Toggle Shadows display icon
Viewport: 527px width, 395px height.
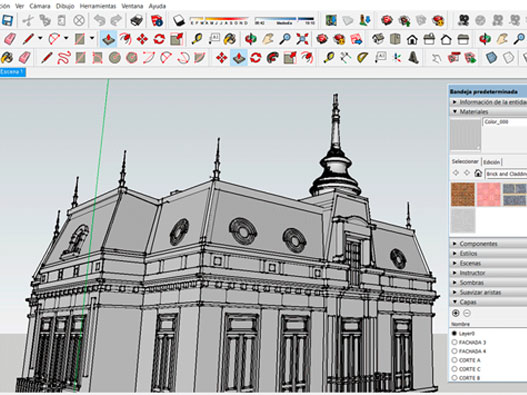click(179, 21)
